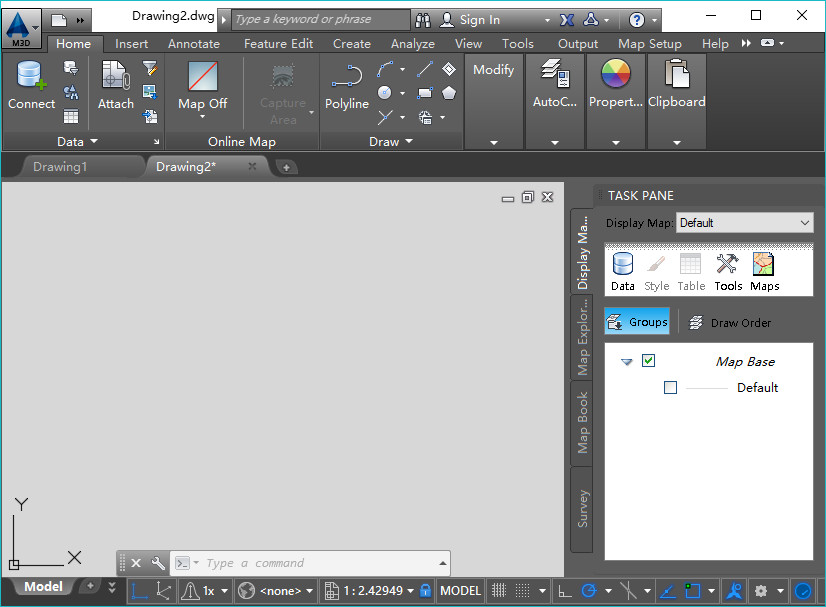The image size is (826, 607).
Task: Toggle object snap square icon
Action: pos(692,591)
